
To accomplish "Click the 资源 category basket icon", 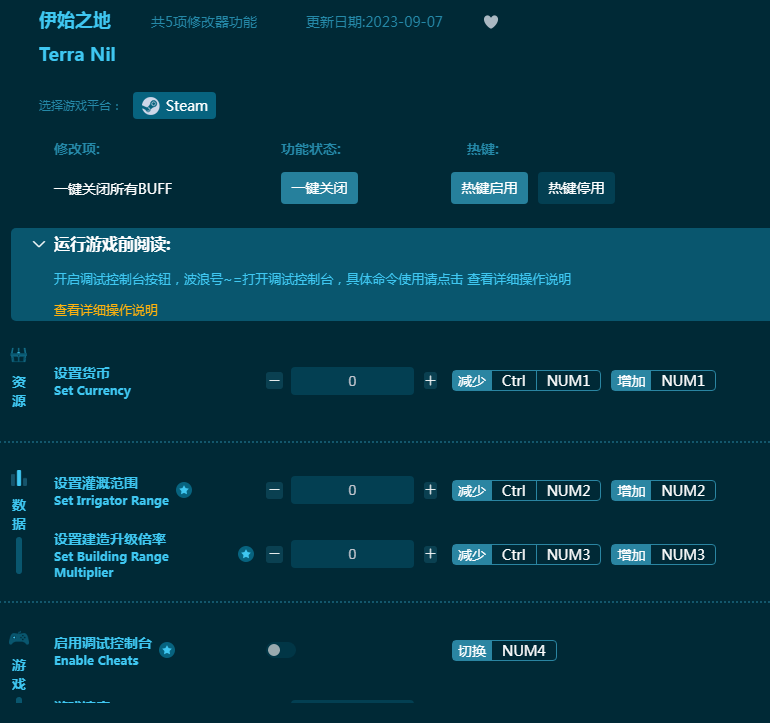I will (x=19, y=355).
